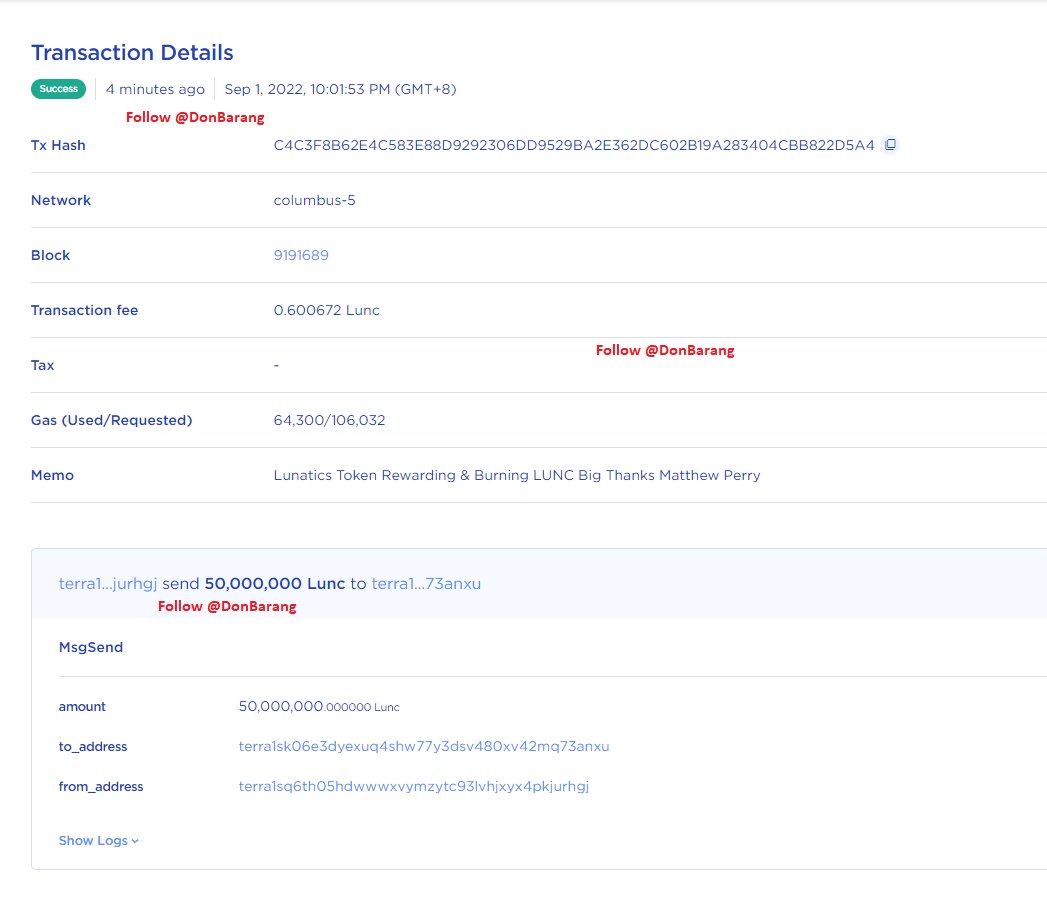Click the timestamp Sep 1, 2022

point(341,89)
